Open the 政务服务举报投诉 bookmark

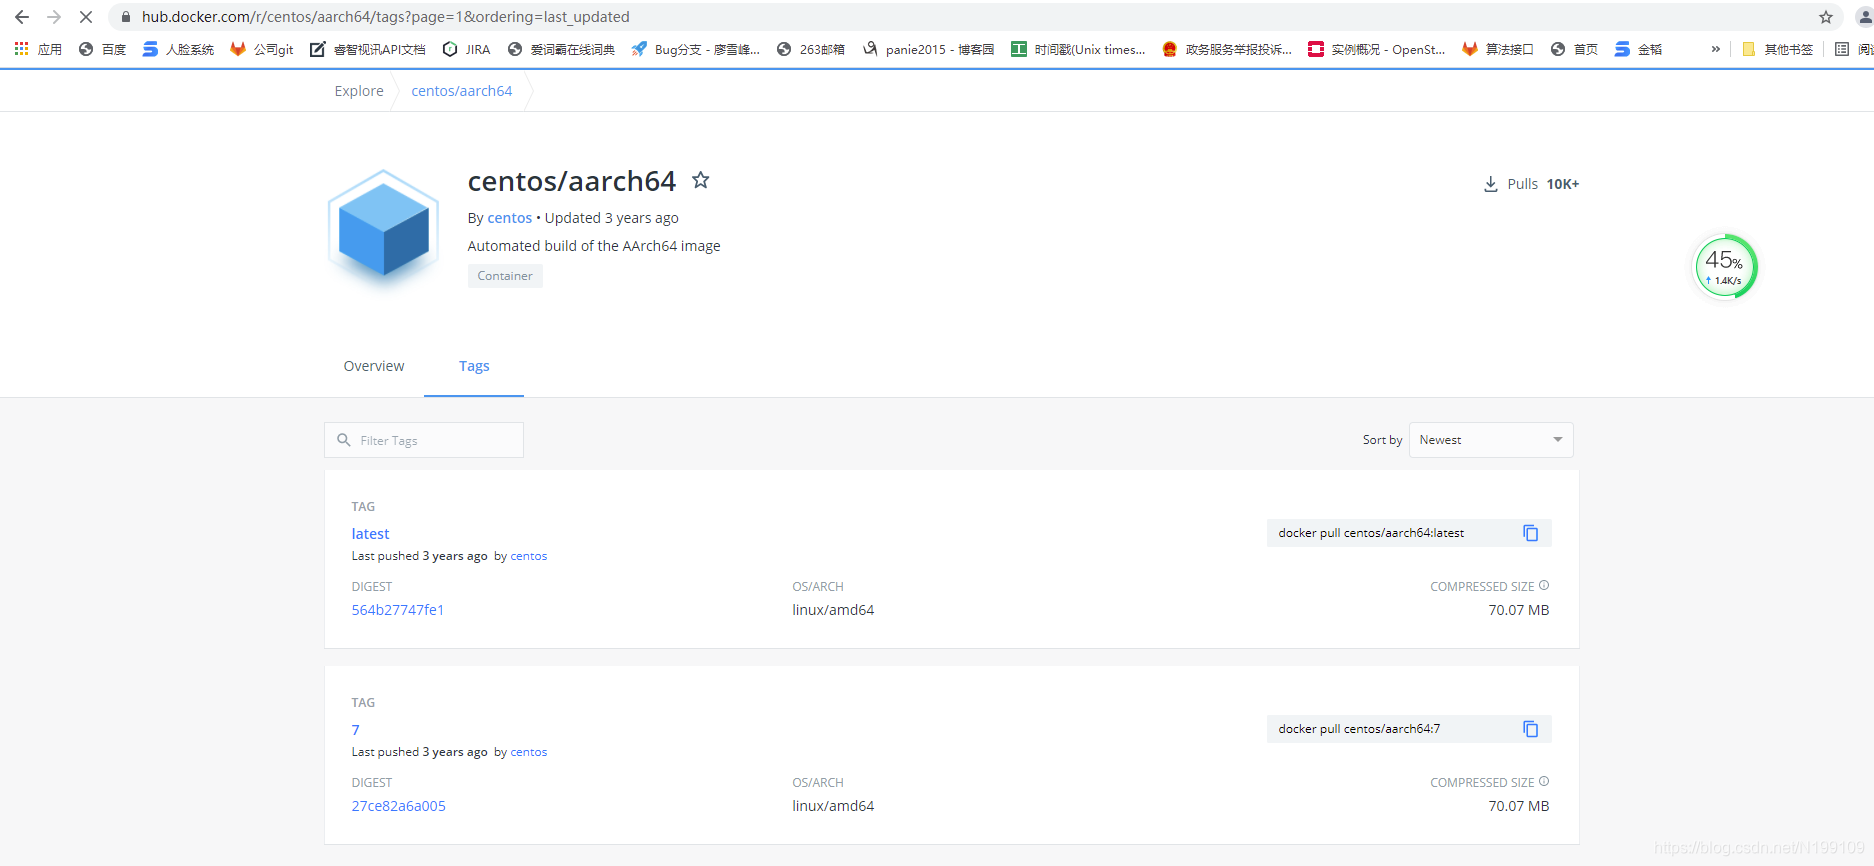1227,49
